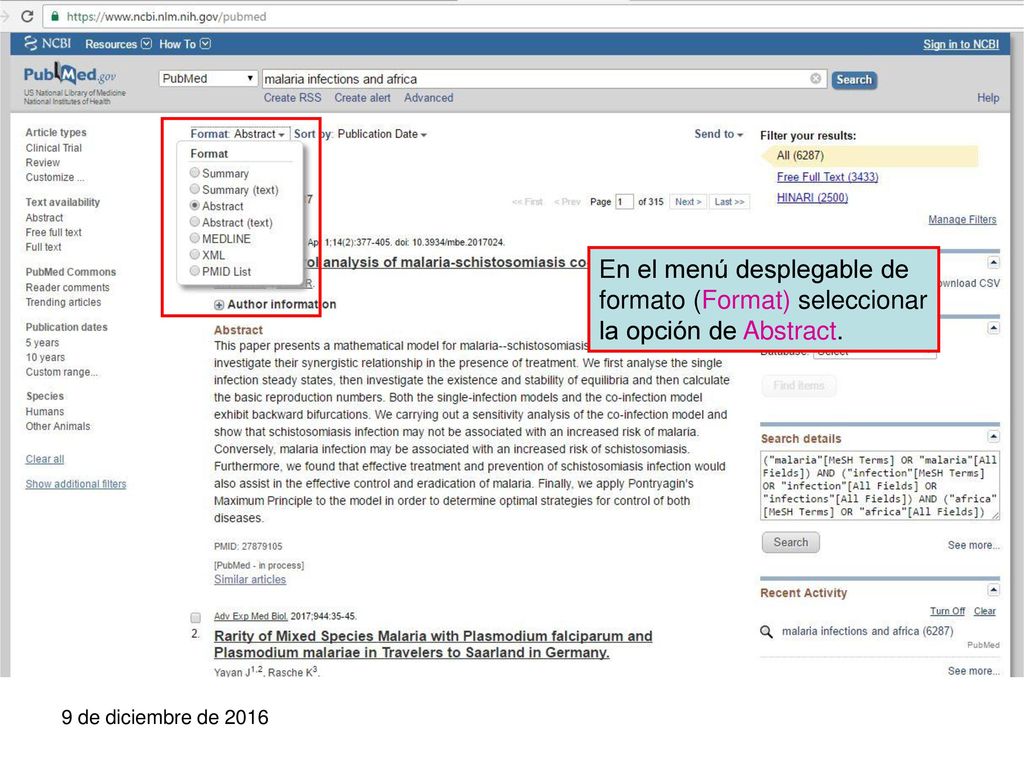Image resolution: width=1024 pixels, height=768 pixels.
Task: Click Create alert below the search box
Action: pos(362,98)
